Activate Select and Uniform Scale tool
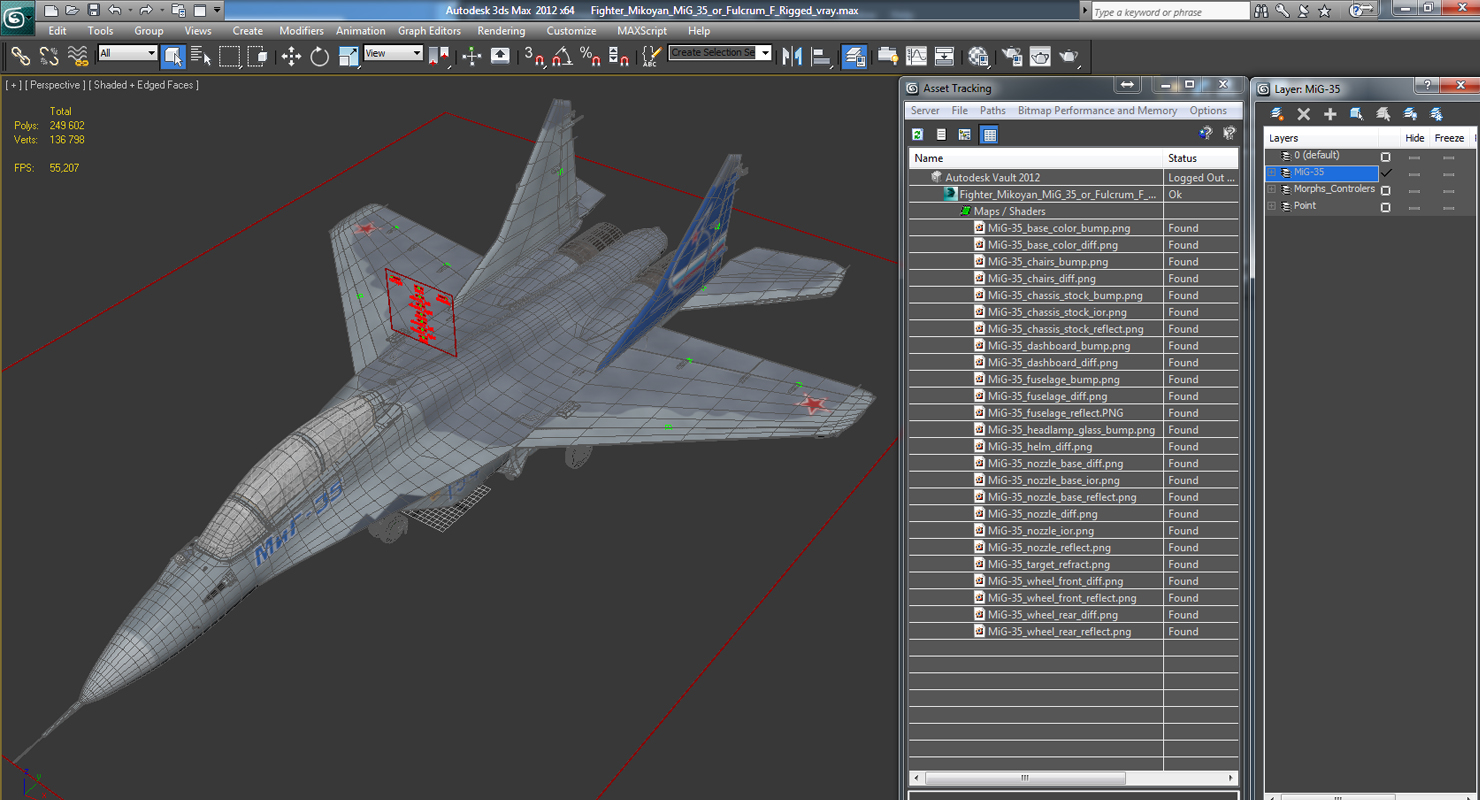The height and width of the screenshot is (800, 1480). 348,57
